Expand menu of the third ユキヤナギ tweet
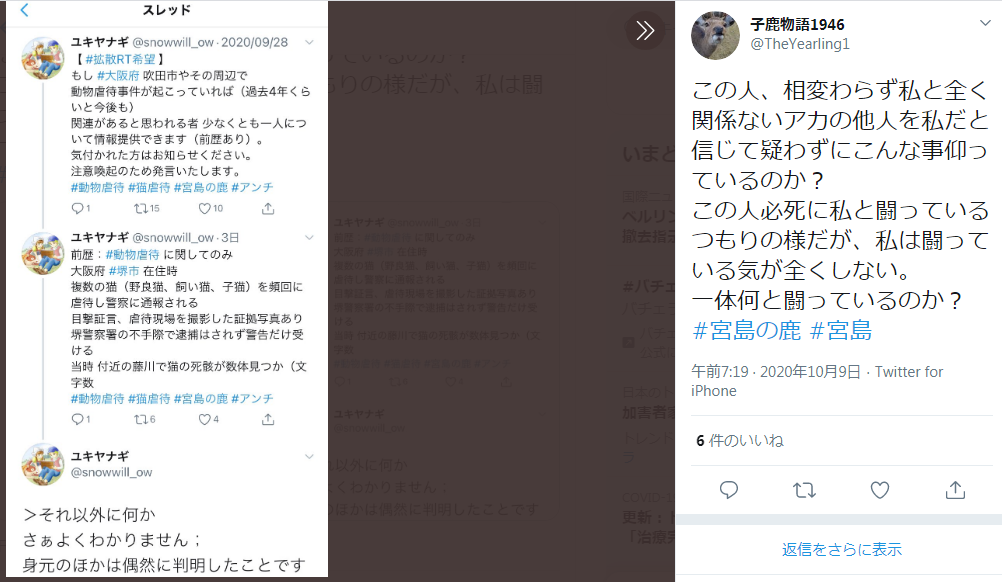The width and height of the screenshot is (1002, 582). 309,456
